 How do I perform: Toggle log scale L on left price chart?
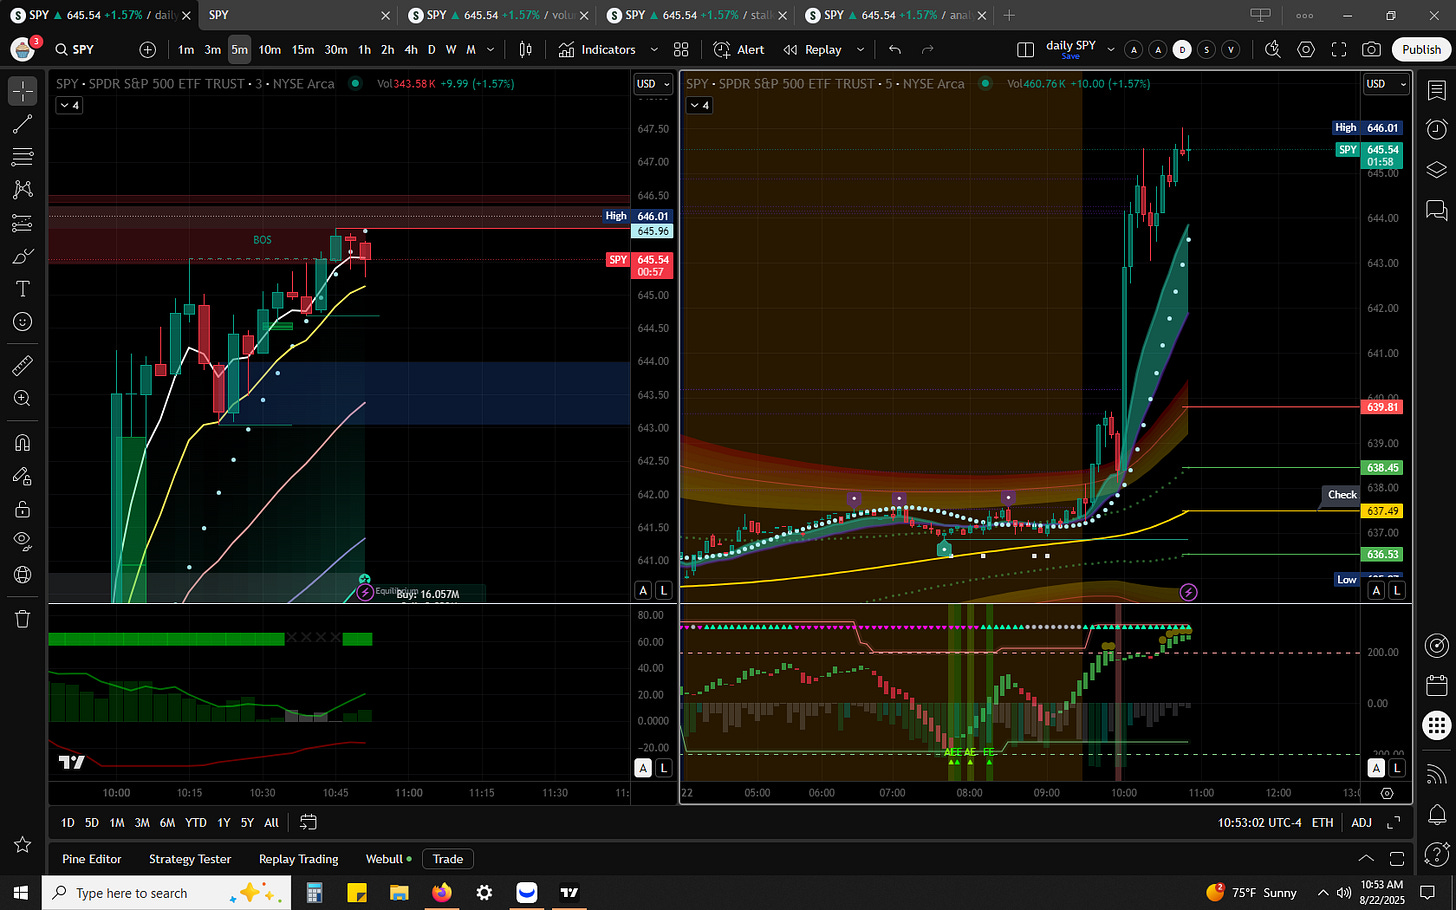pos(664,591)
